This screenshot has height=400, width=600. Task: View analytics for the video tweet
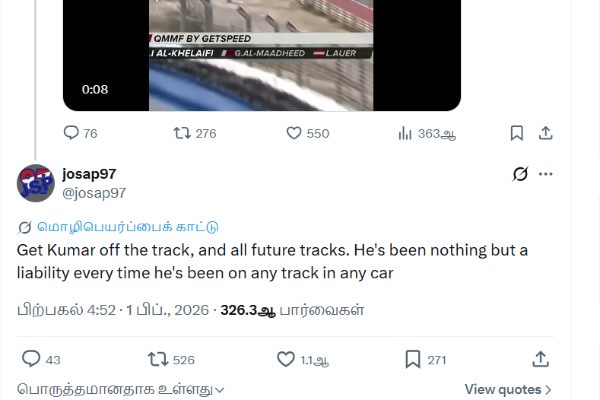pyautogui.click(x=406, y=133)
